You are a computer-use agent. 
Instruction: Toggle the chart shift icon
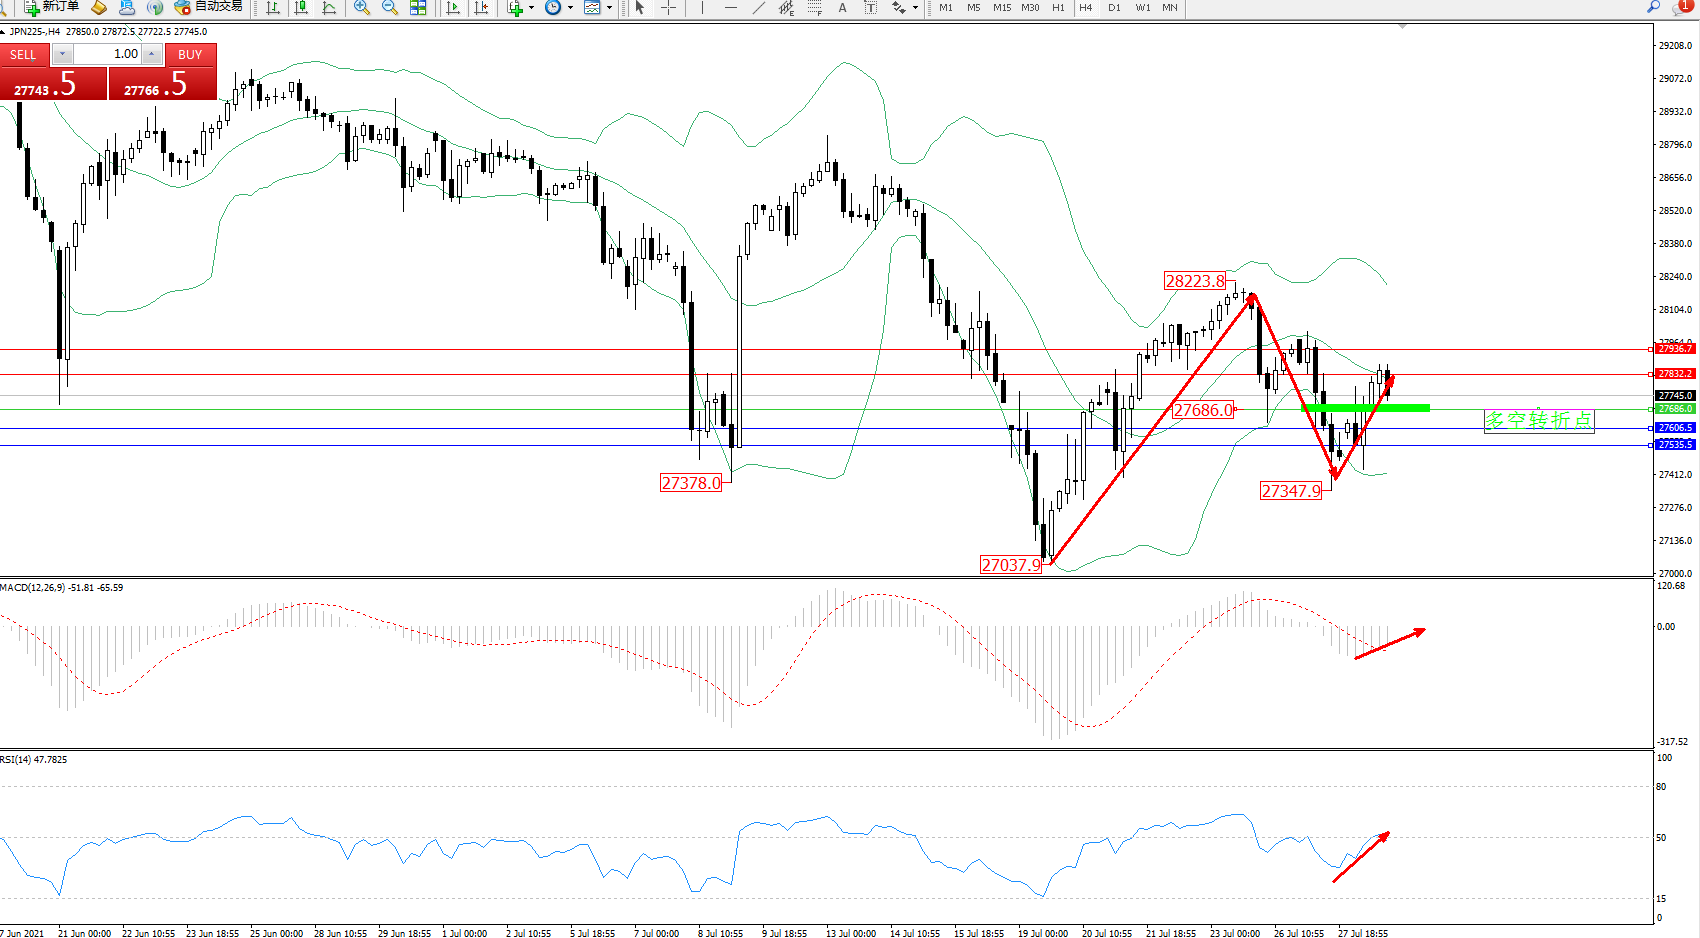tap(481, 7)
